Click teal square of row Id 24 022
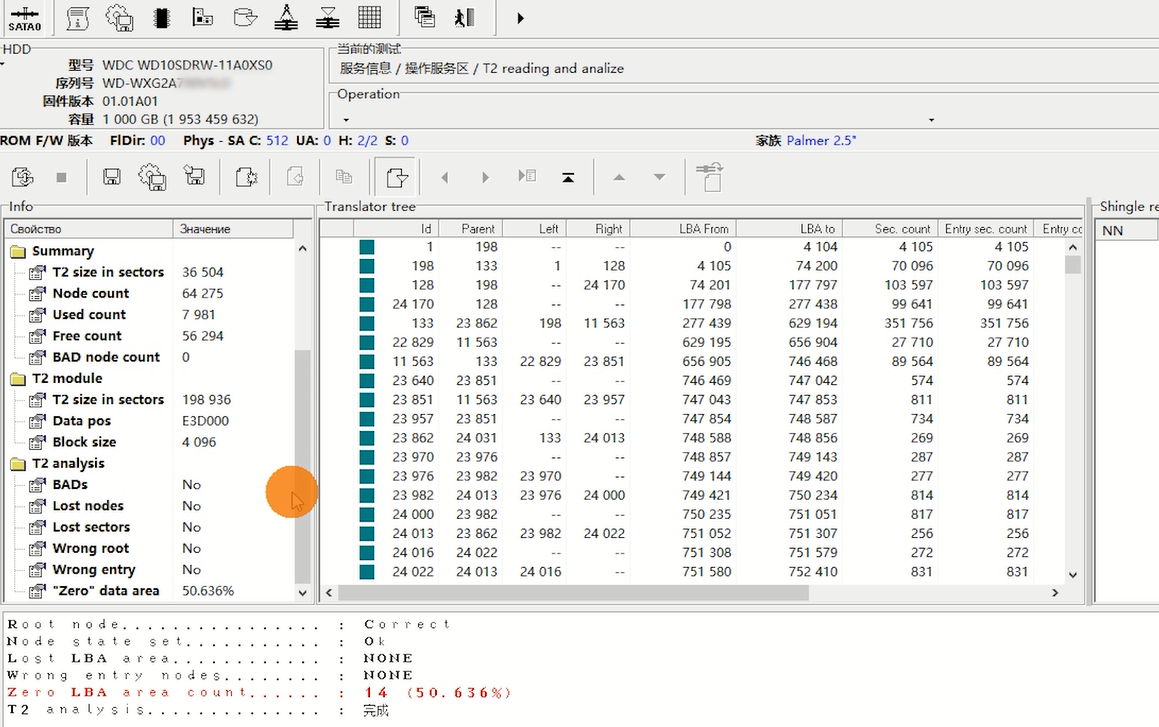The width and height of the screenshot is (1159, 727). click(367, 572)
